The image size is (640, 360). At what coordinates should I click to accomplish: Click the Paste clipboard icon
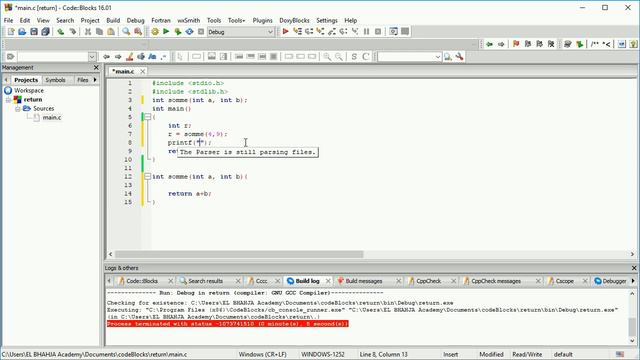point(111,32)
